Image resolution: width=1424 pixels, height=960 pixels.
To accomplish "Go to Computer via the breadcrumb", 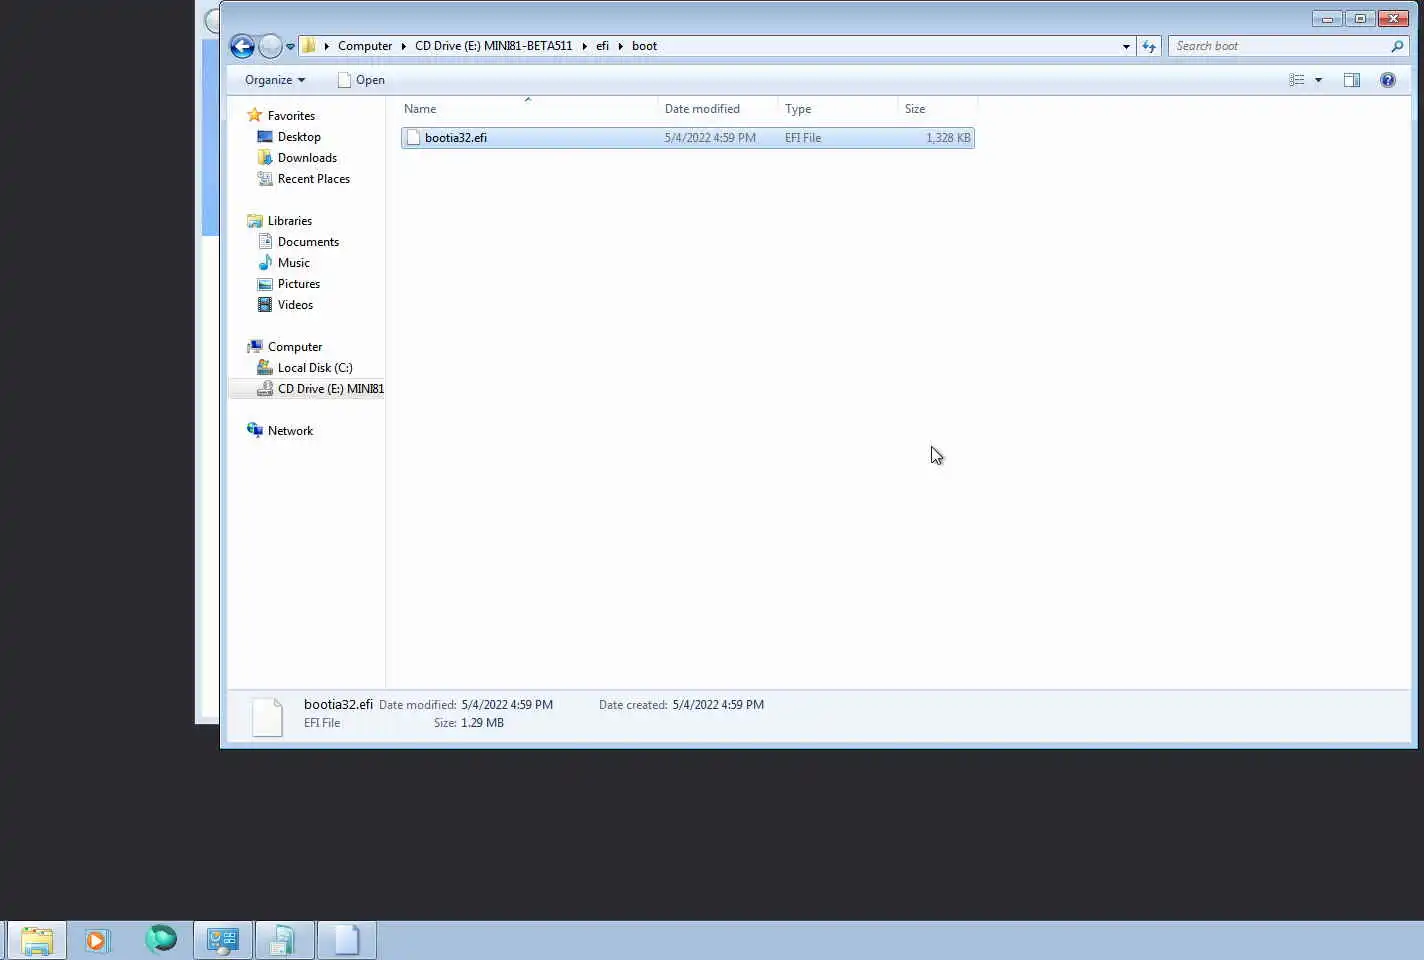I will [x=365, y=46].
